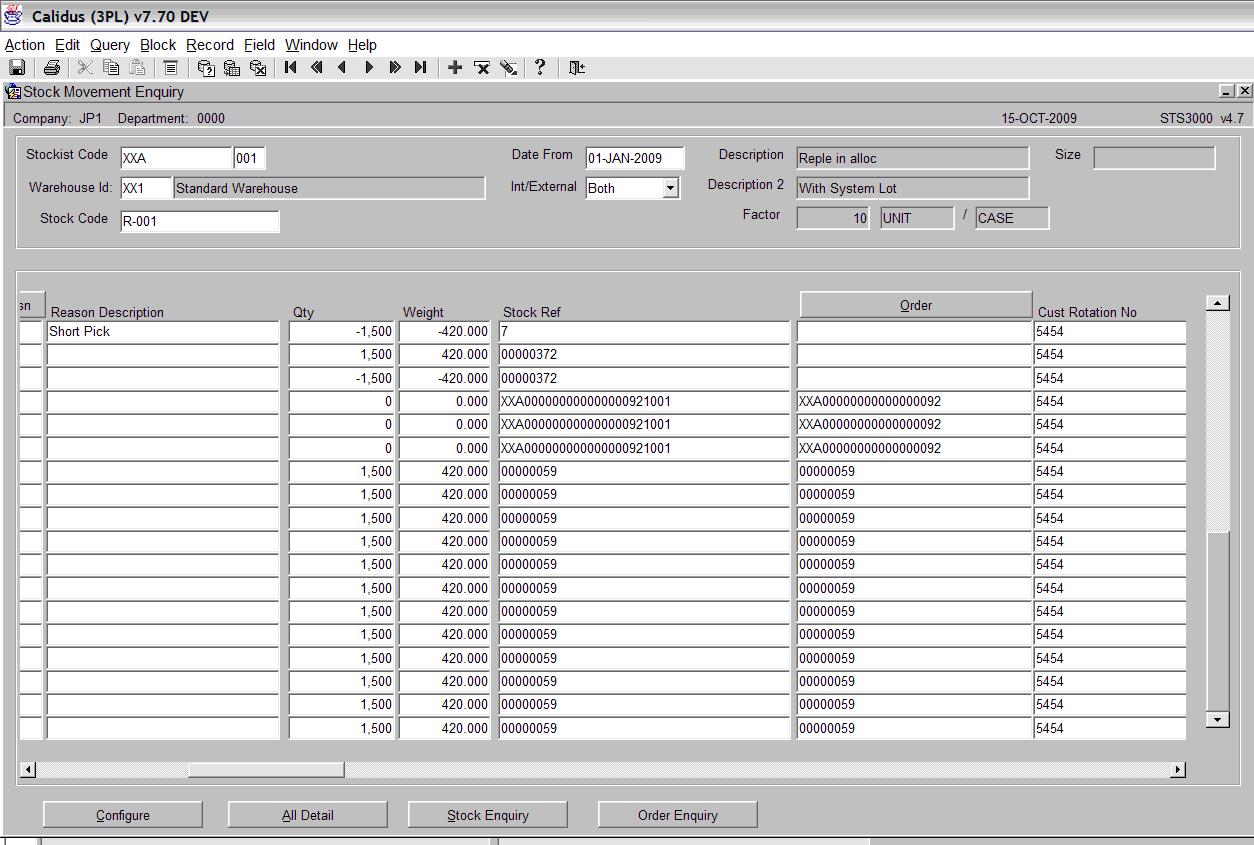Click the Description 2 With System Lot field
The height and width of the screenshot is (845, 1254).
tap(912, 188)
